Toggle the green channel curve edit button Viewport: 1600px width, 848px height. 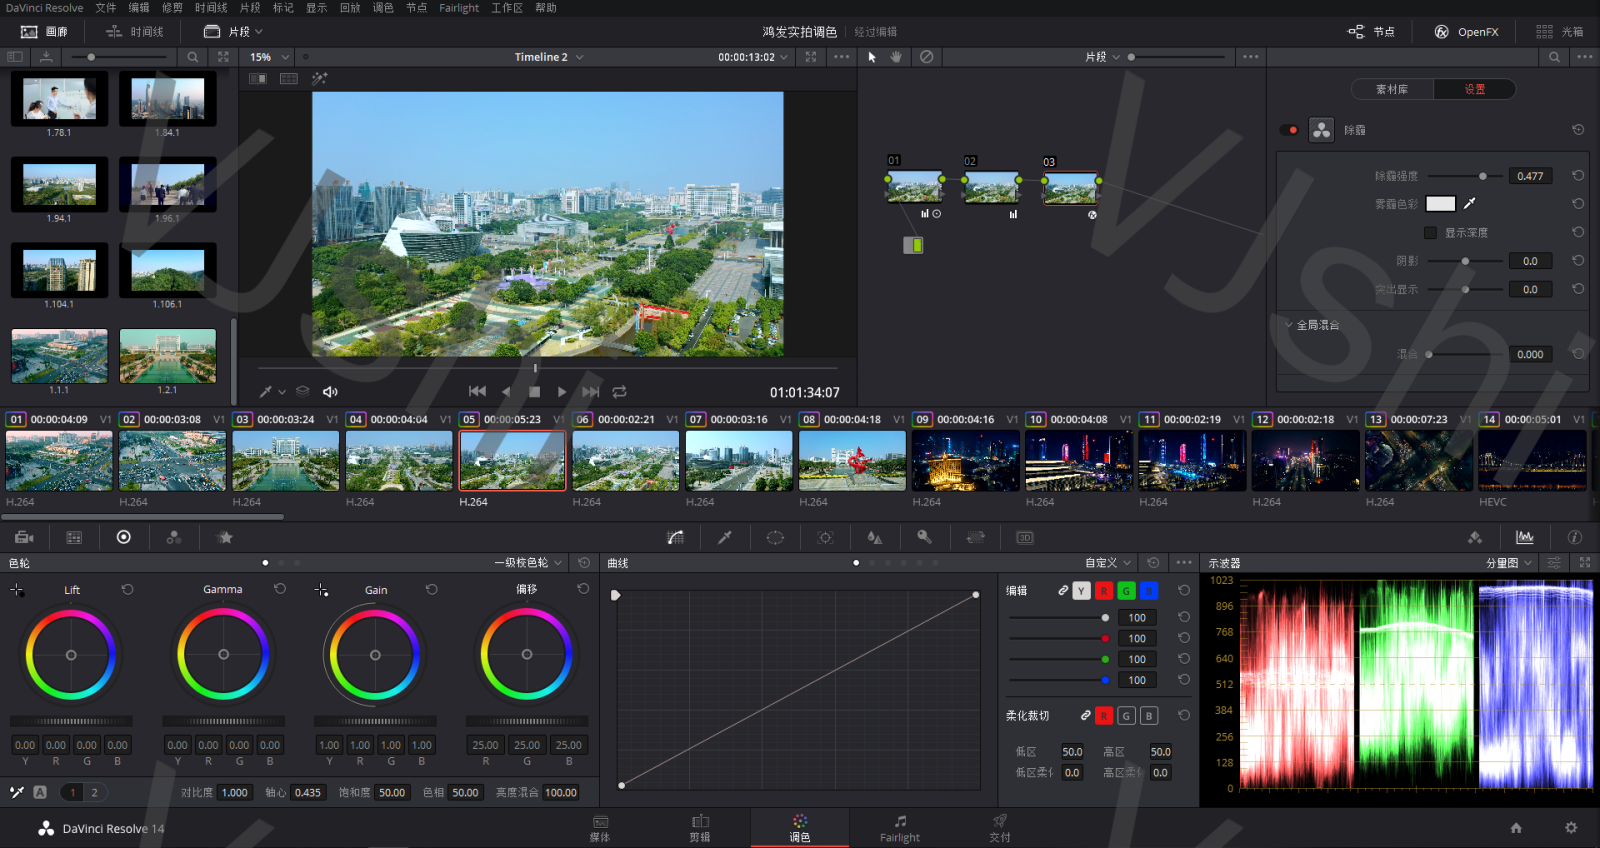tap(1126, 591)
